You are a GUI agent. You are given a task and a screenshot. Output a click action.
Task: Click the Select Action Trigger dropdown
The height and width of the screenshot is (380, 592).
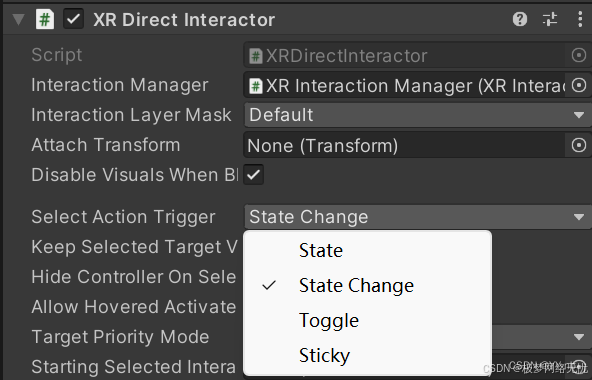[418, 217]
